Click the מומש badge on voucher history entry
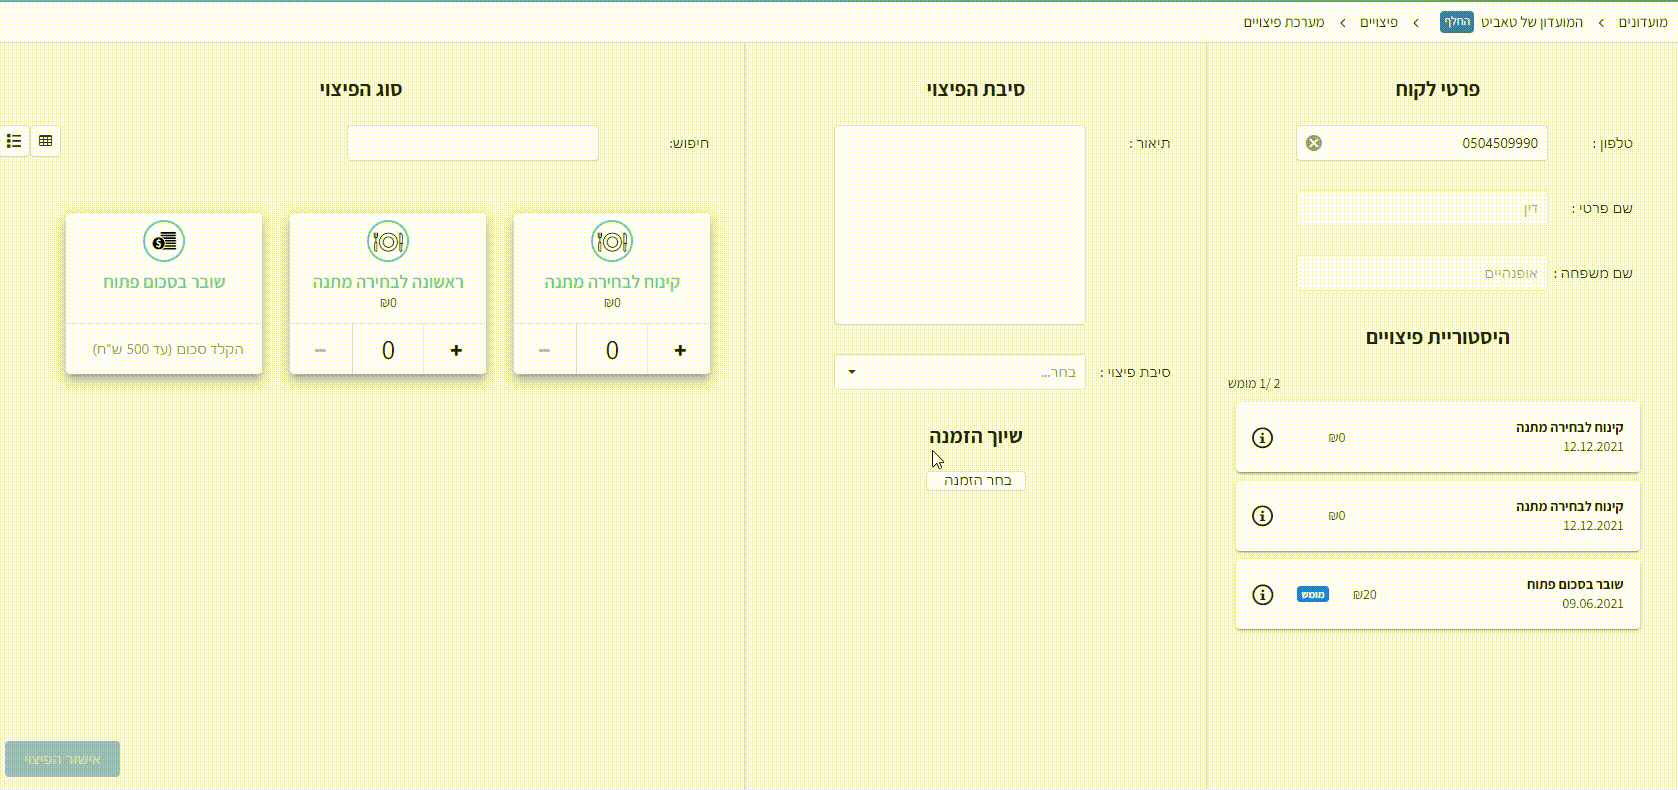This screenshot has width=1678, height=790. (1313, 595)
